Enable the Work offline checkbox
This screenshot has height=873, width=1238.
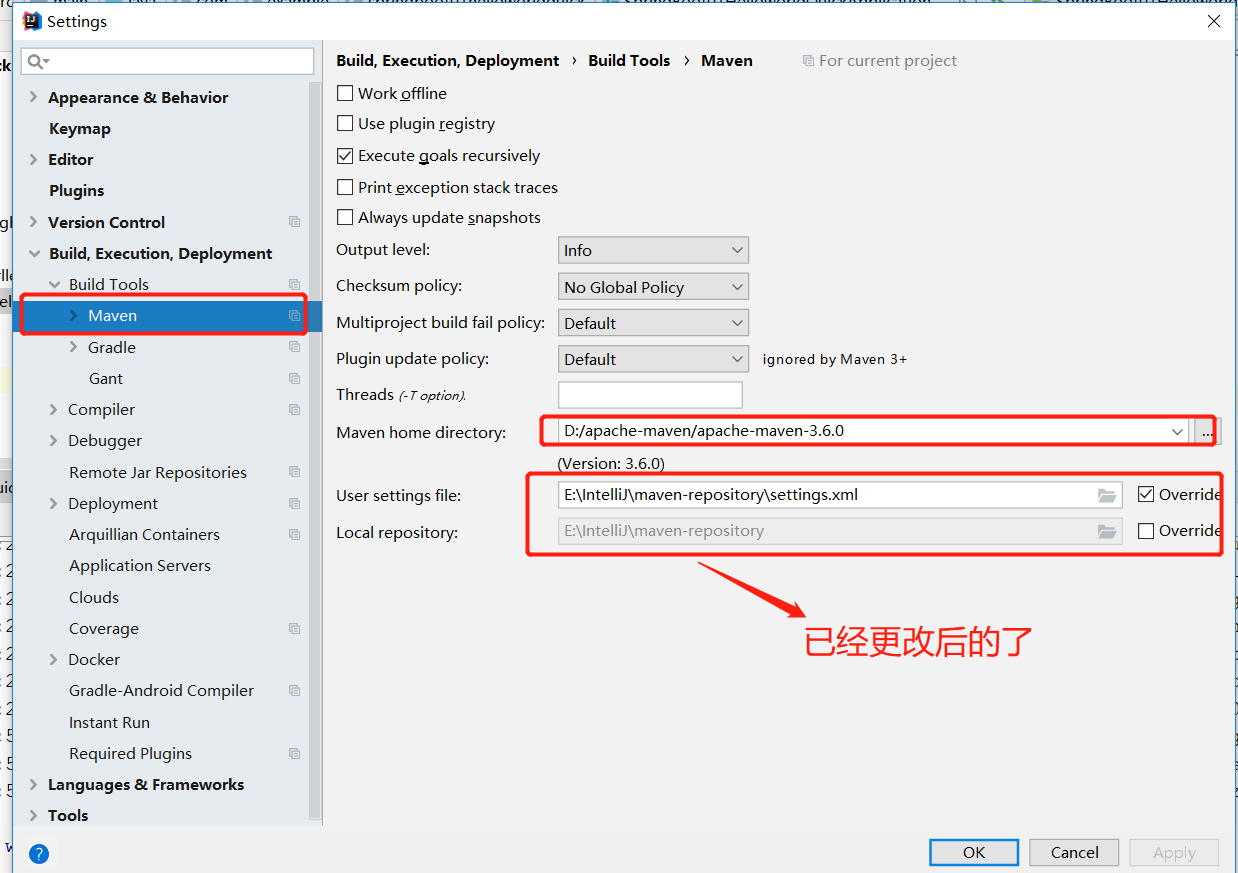tap(345, 93)
